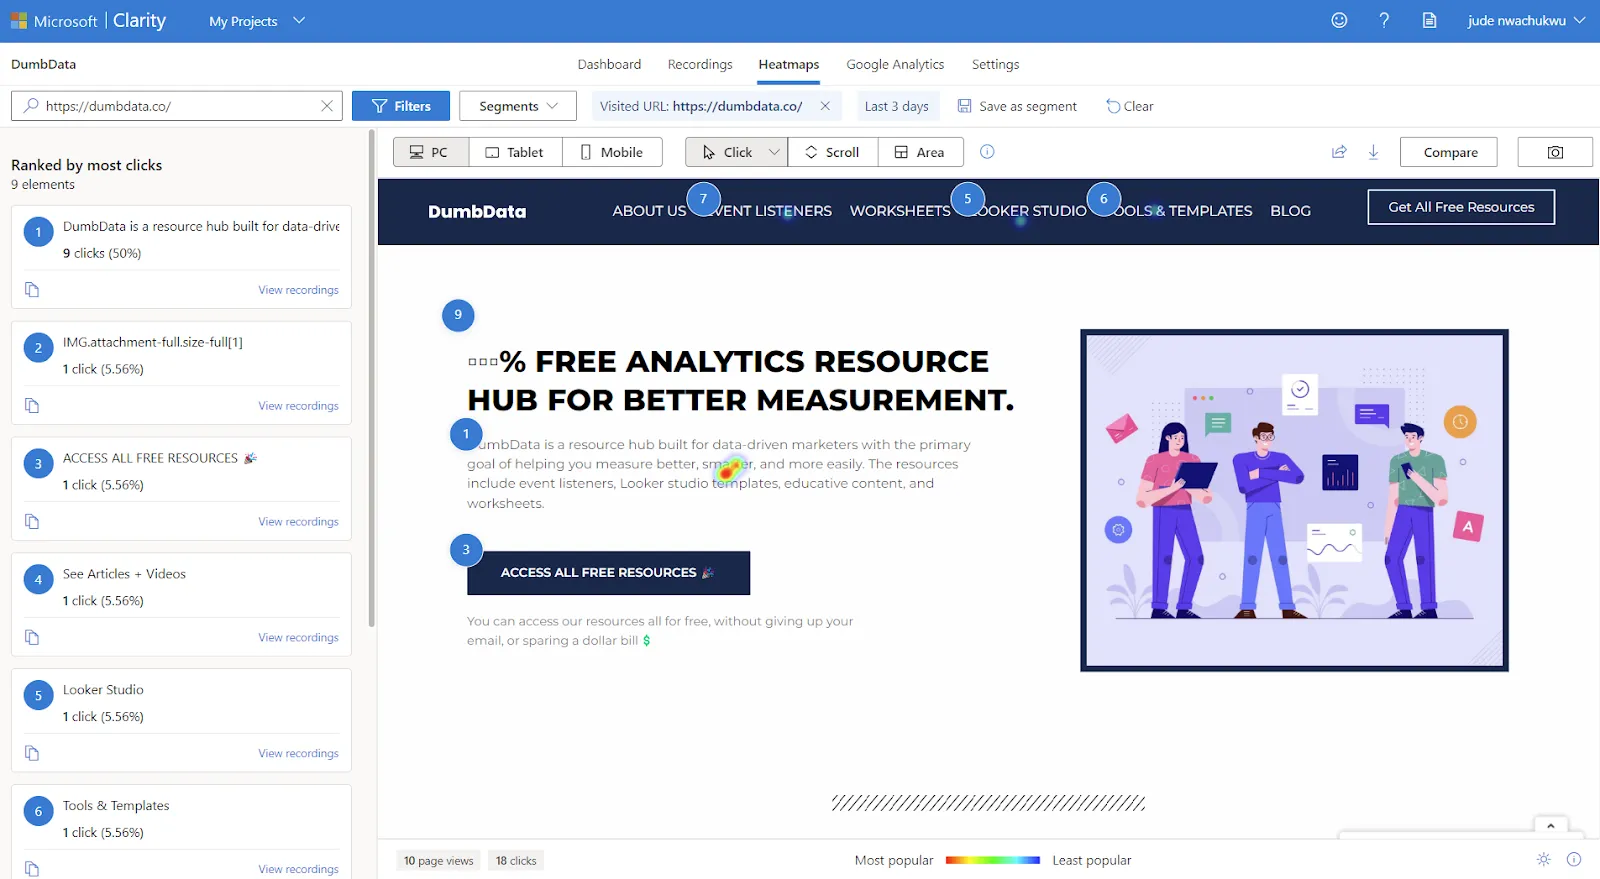Switch to PC device view
This screenshot has height=879, width=1600.
click(431, 152)
